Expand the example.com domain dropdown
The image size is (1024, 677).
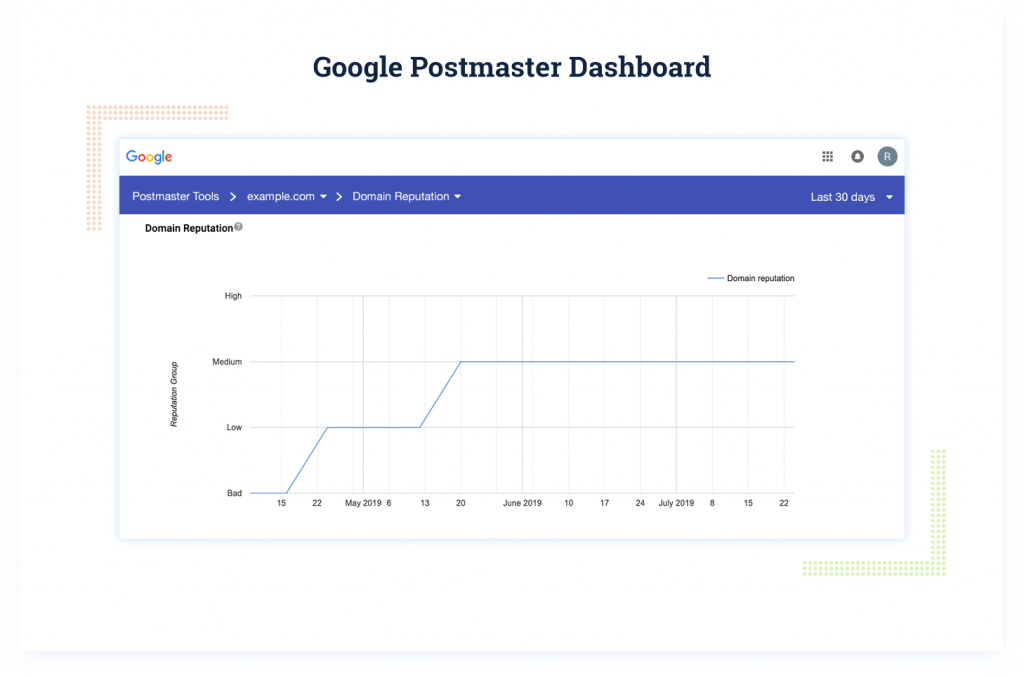[x=323, y=197]
